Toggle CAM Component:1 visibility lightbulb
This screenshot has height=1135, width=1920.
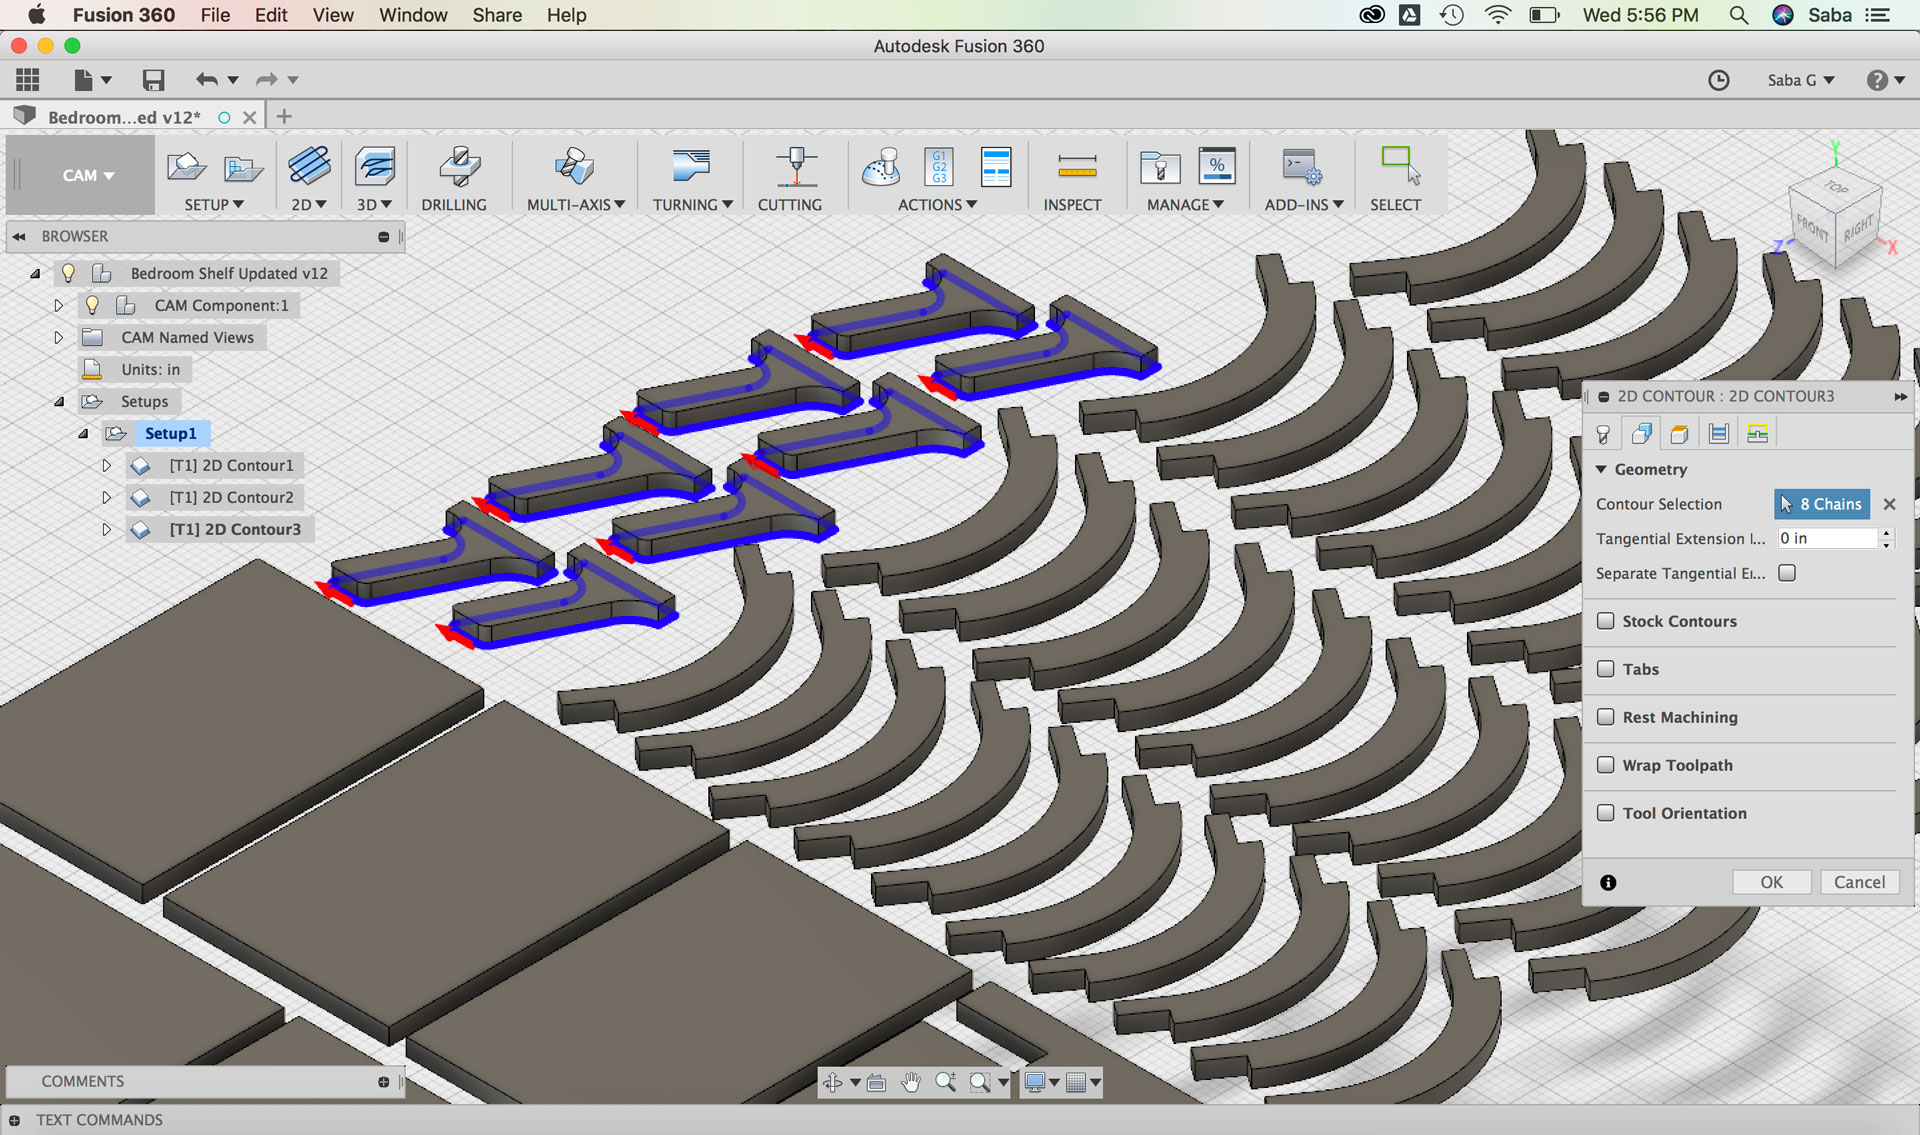point(92,305)
